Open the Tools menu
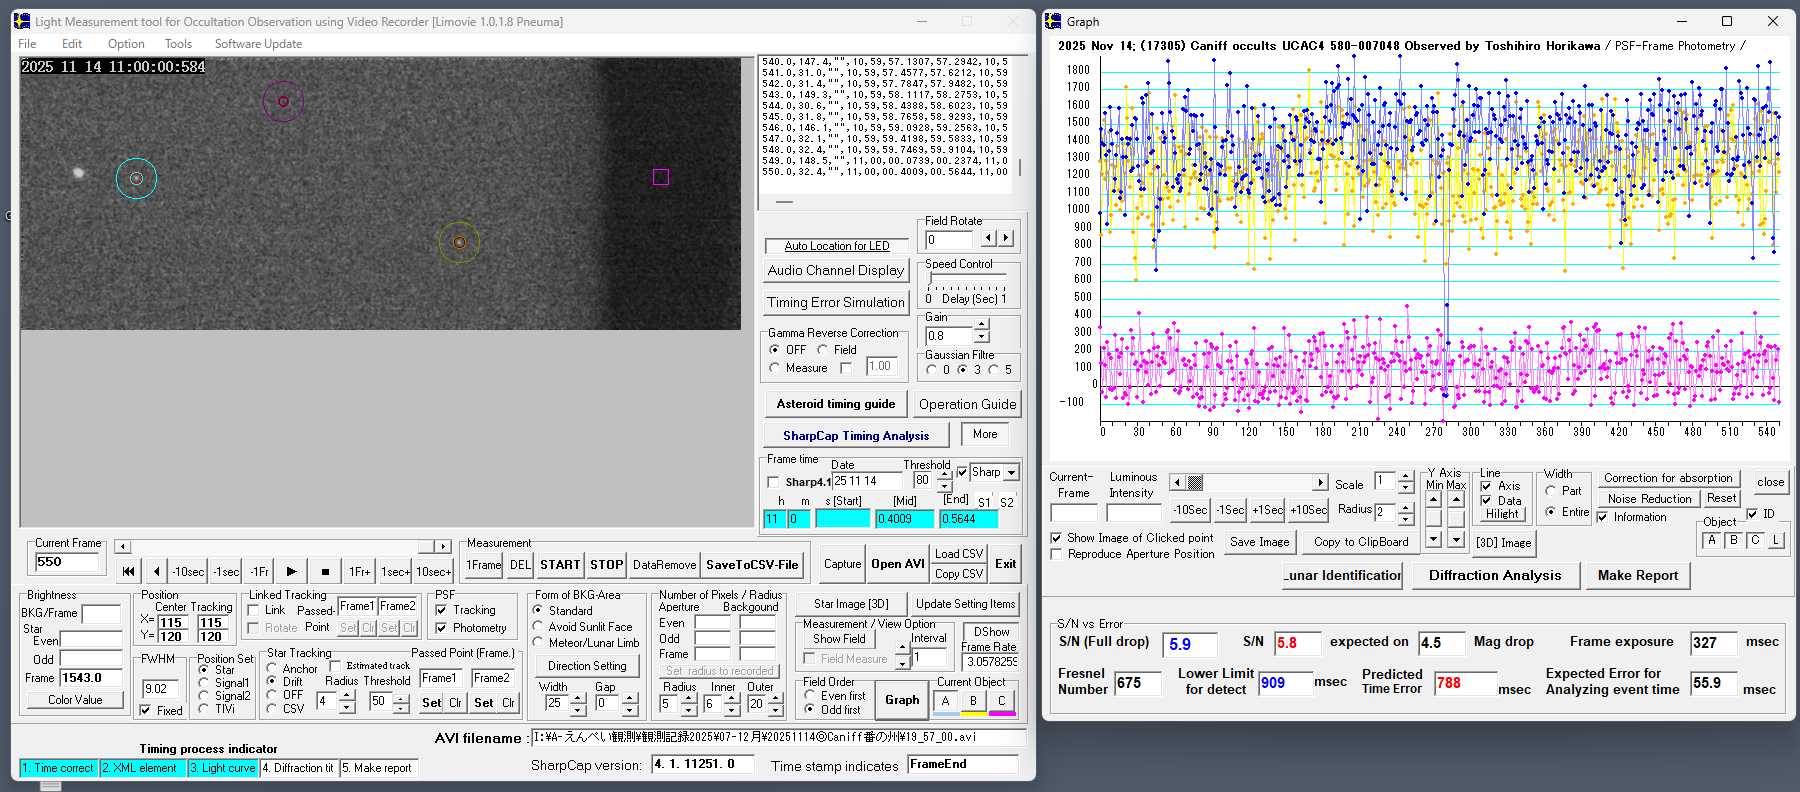1800x792 pixels. click(x=178, y=44)
